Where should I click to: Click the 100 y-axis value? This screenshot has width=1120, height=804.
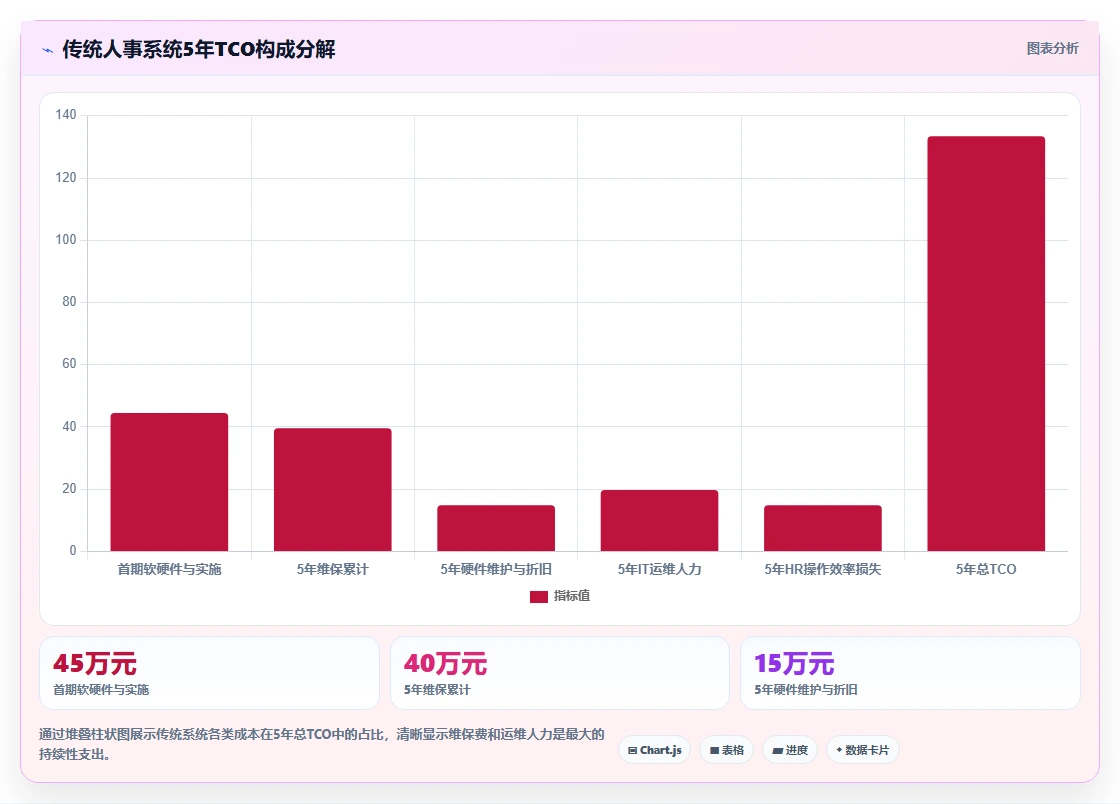pyautogui.click(x=66, y=239)
